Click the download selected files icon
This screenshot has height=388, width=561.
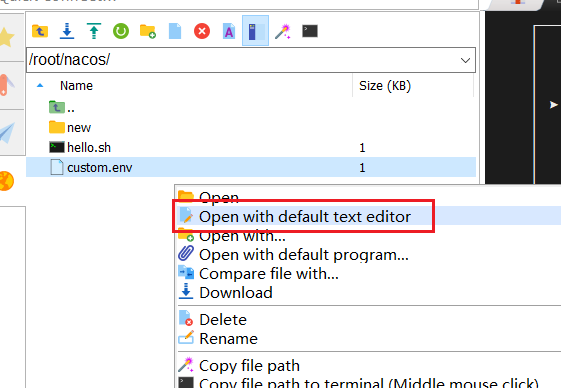point(67,31)
